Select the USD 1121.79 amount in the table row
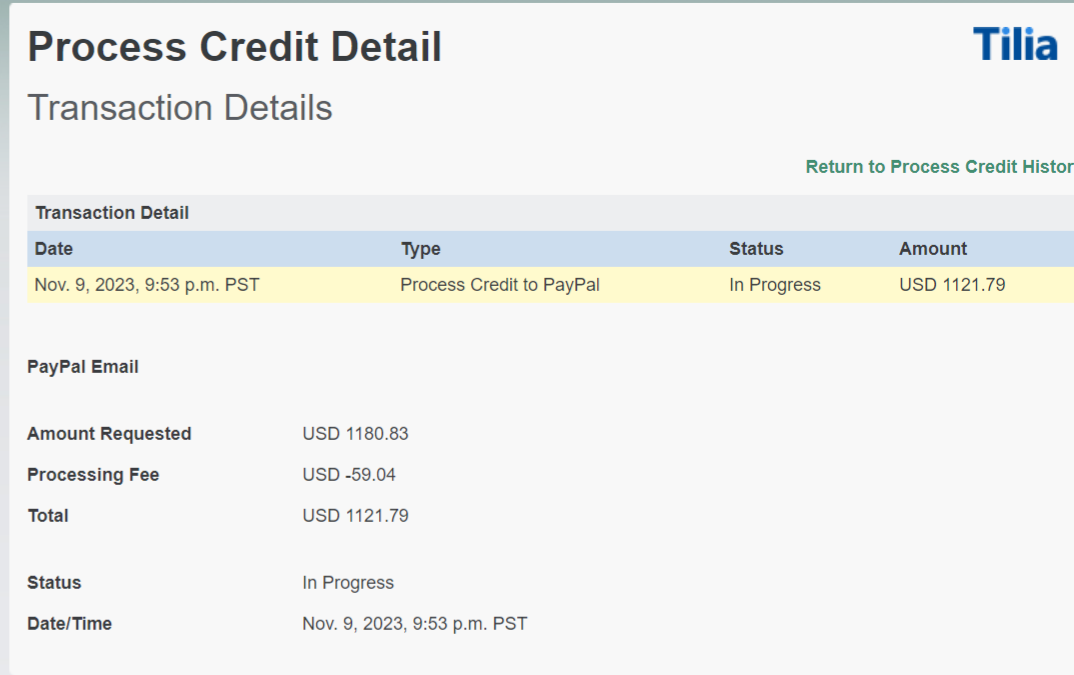This screenshot has height=675, width=1074. [x=952, y=285]
